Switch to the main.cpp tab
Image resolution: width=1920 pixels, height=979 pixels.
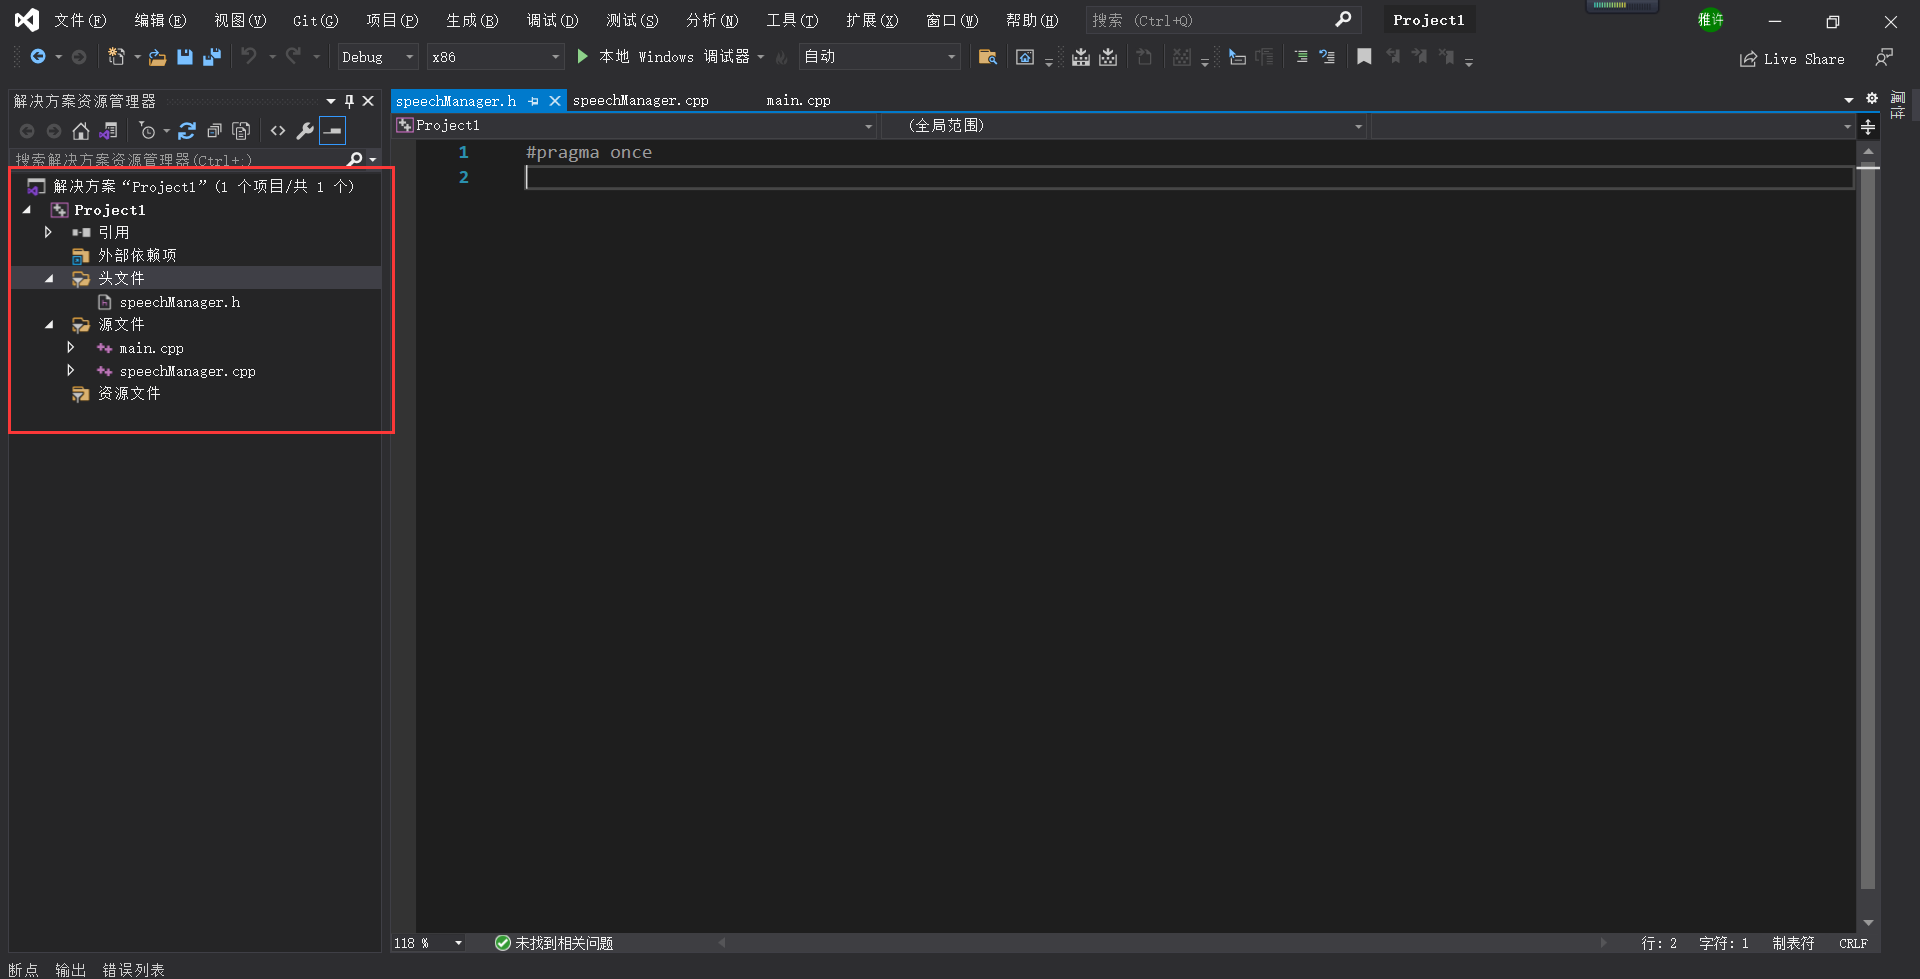(x=798, y=101)
